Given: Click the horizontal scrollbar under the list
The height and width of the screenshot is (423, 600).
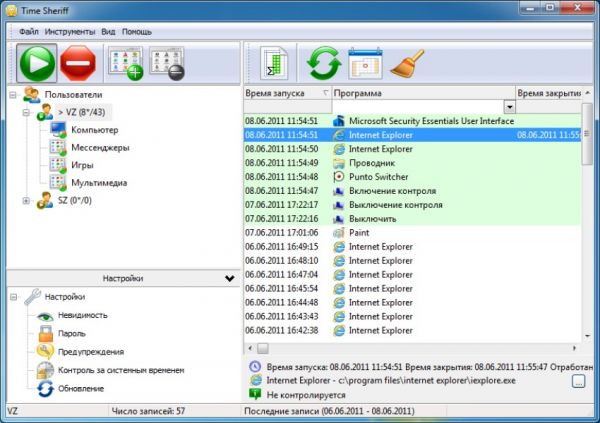Looking at the screenshot, I should [x=400, y=348].
